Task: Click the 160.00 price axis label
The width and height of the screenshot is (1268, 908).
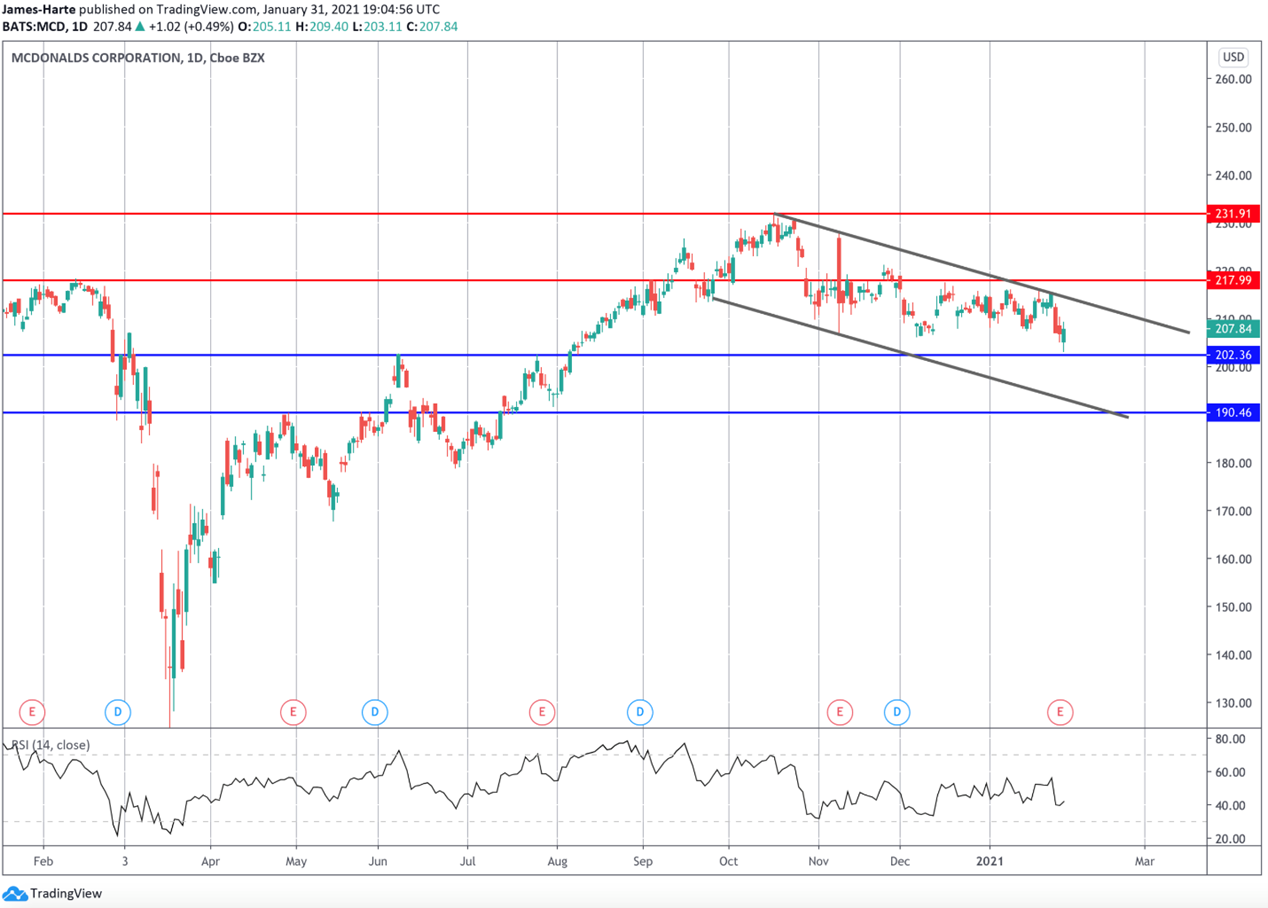Action: click(1235, 559)
